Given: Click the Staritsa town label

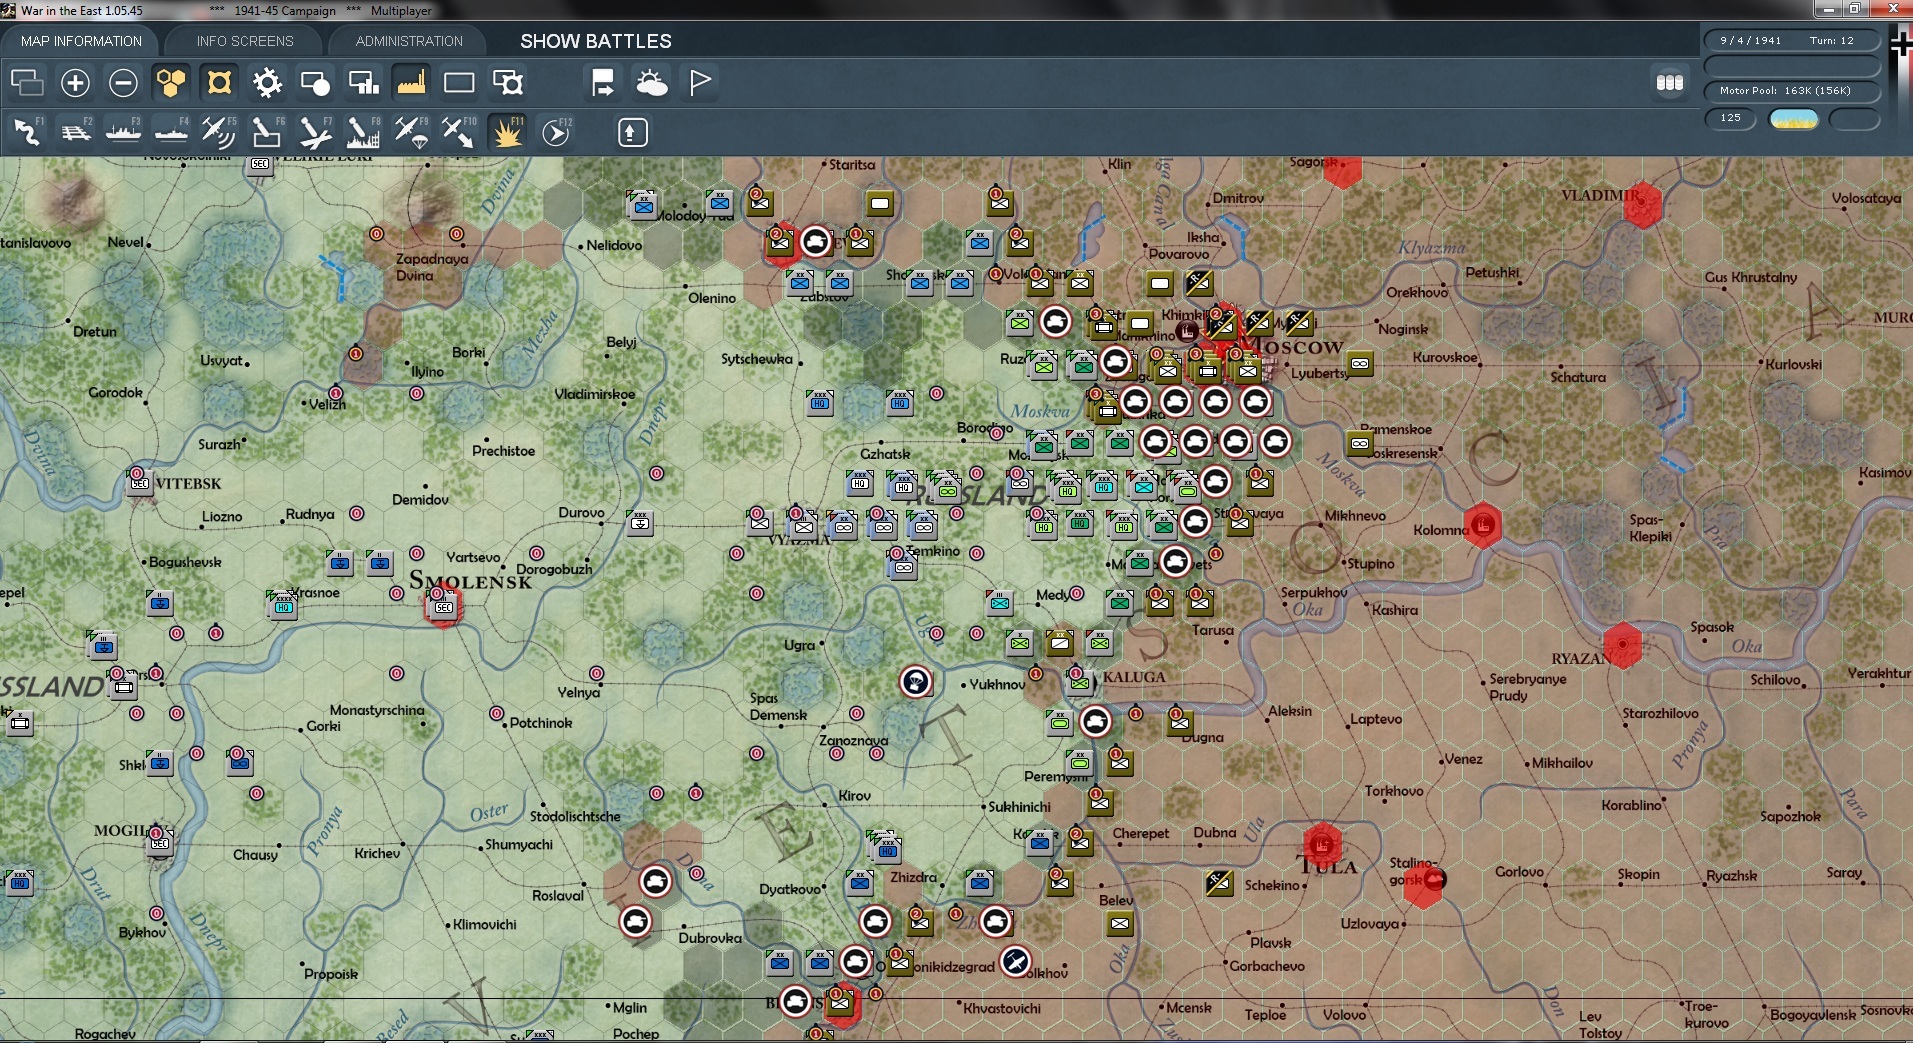Looking at the screenshot, I should pos(852,165).
